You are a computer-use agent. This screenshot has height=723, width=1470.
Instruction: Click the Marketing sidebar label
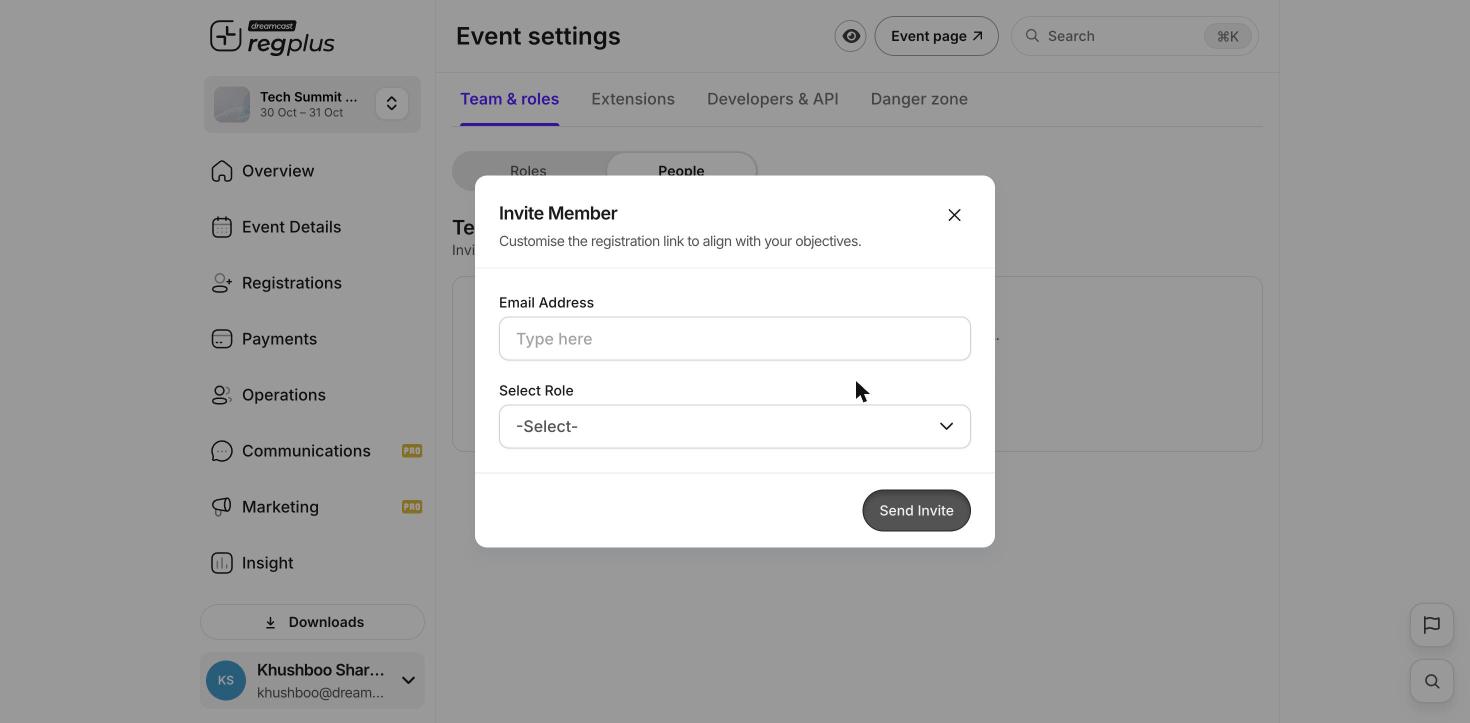pos(281,507)
